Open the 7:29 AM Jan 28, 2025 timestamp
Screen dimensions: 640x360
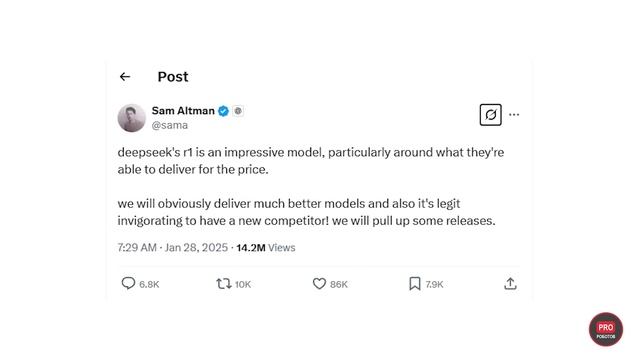tap(173, 248)
